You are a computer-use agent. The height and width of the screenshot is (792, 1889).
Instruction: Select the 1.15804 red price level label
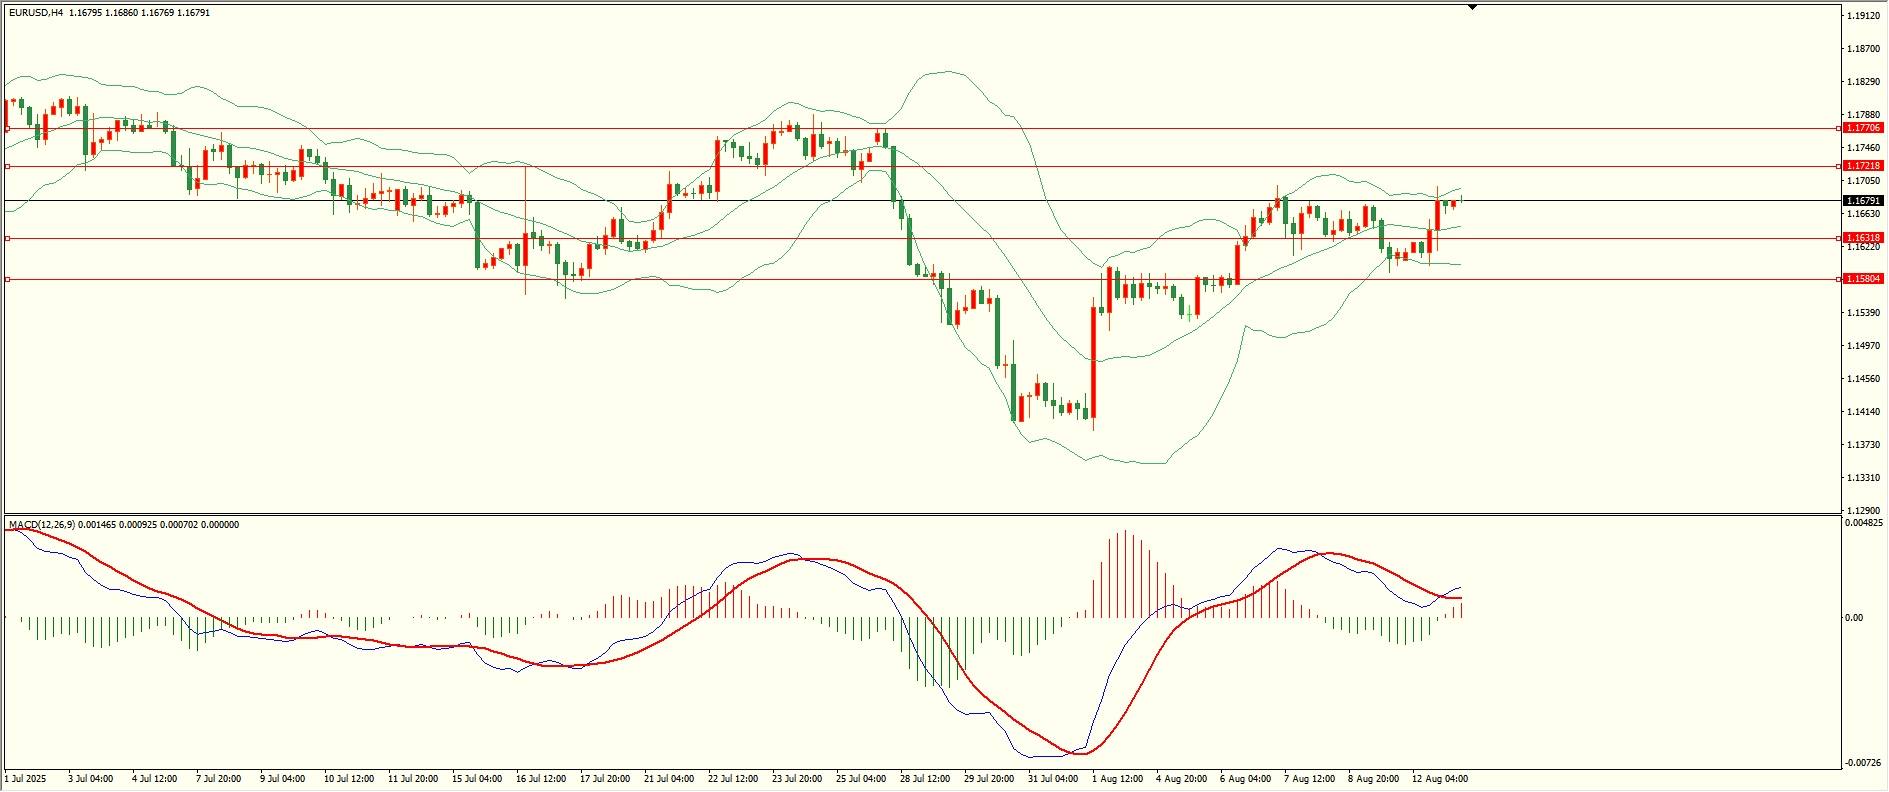(x=1864, y=279)
